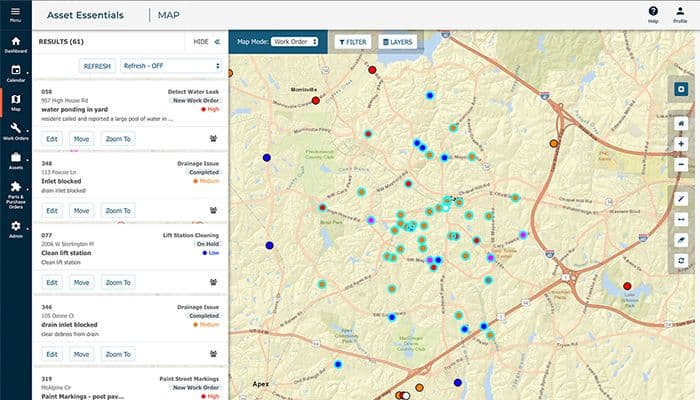Click the red map marker near Morrisville
The image size is (700, 400).
click(x=316, y=100)
